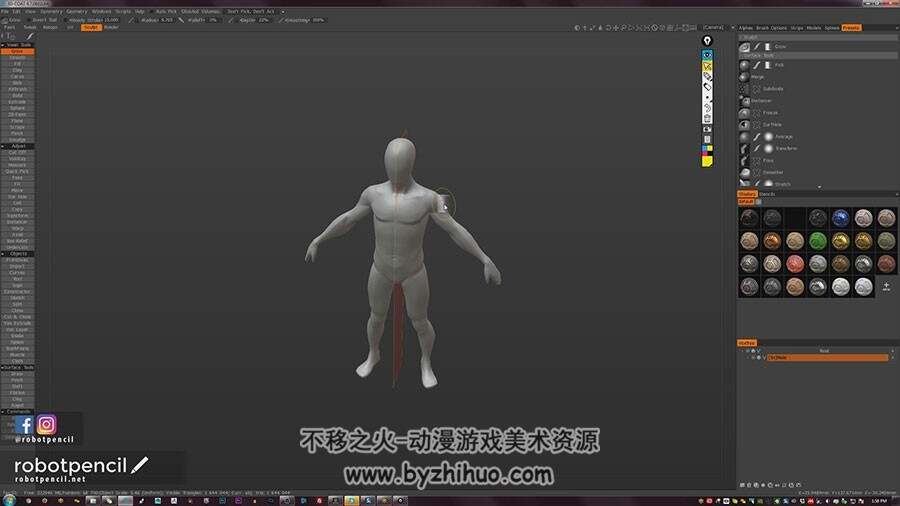
Task: Select the Flatten surface tool
Action: (17, 392)
